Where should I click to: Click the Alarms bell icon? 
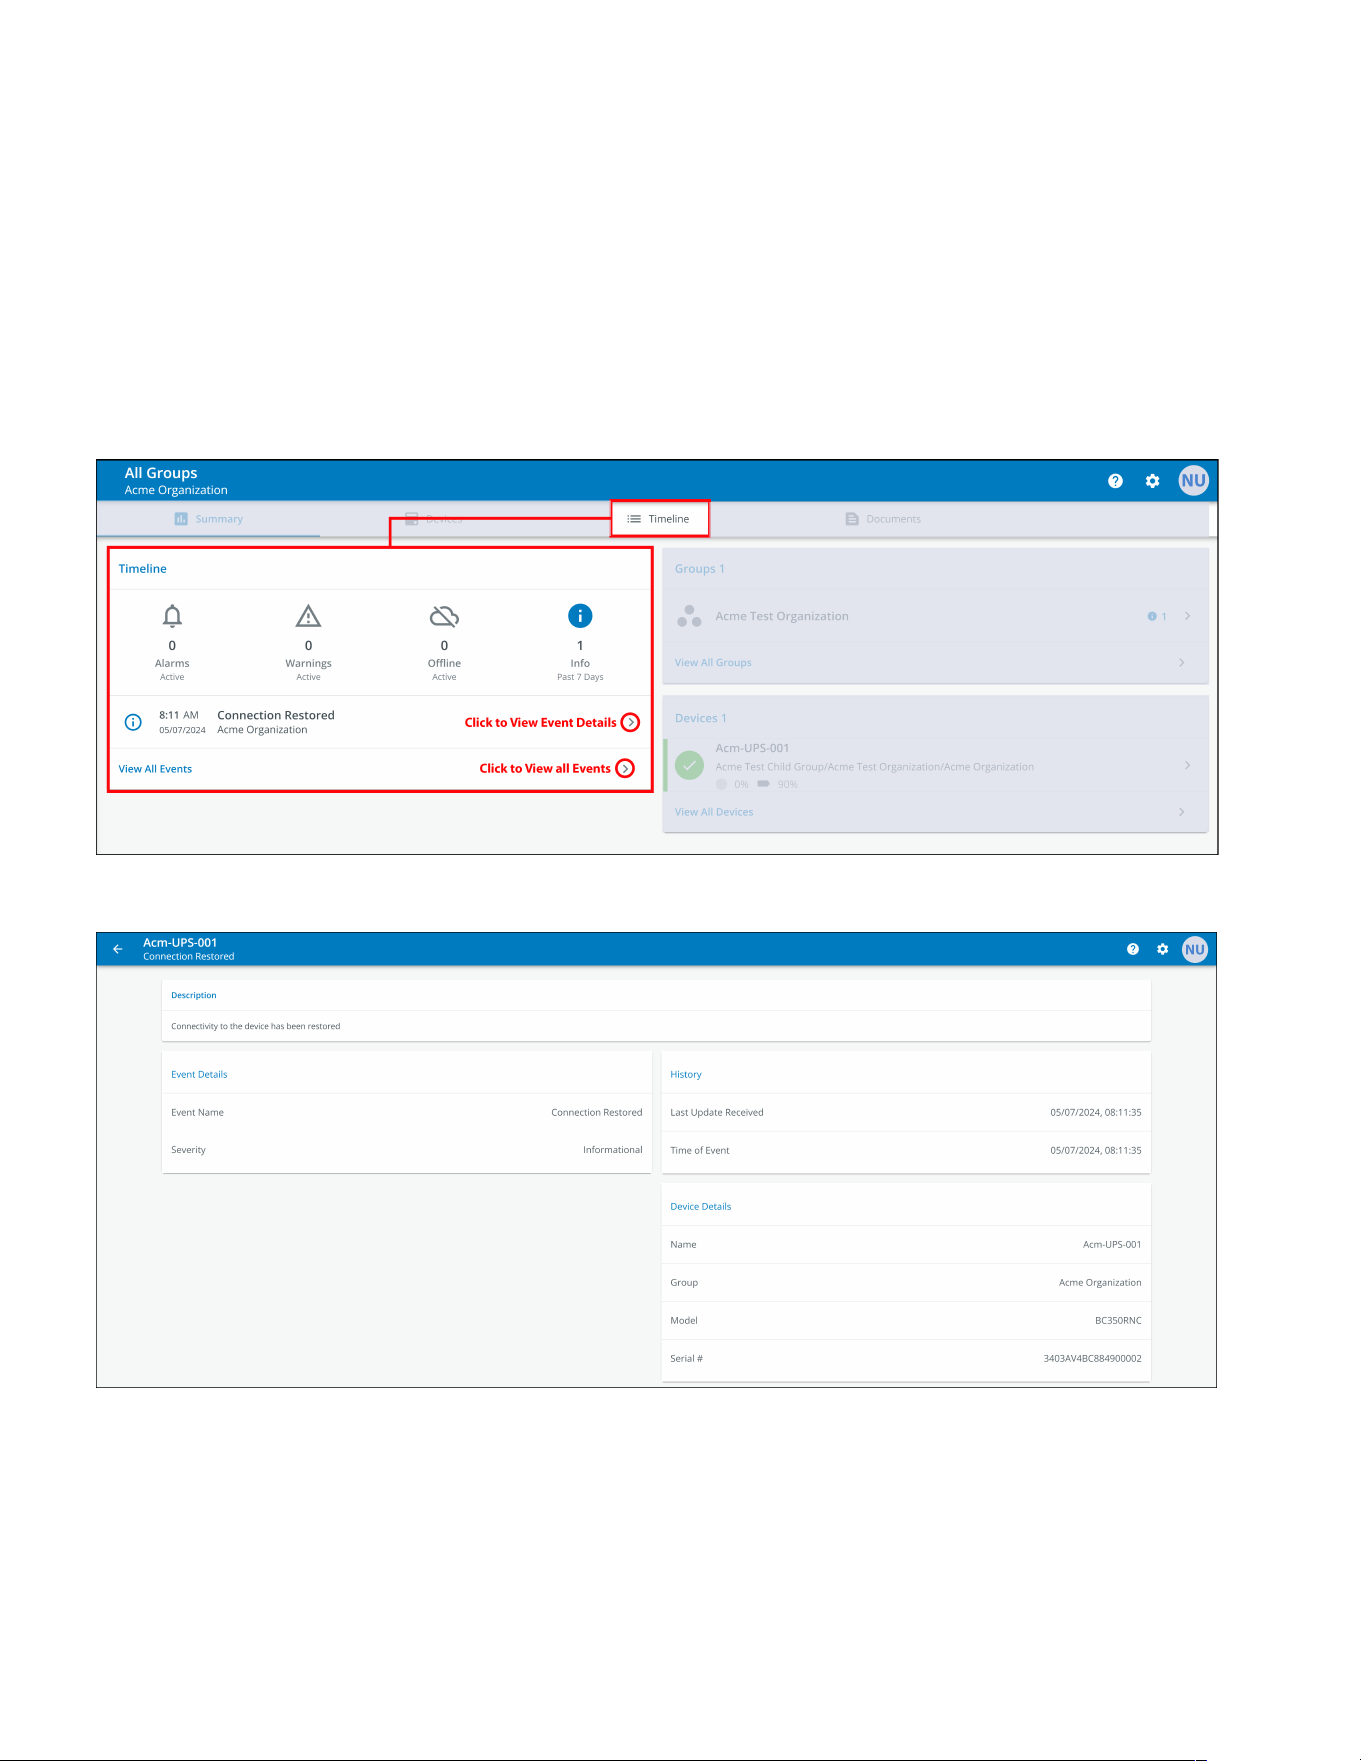click(172, 616)
